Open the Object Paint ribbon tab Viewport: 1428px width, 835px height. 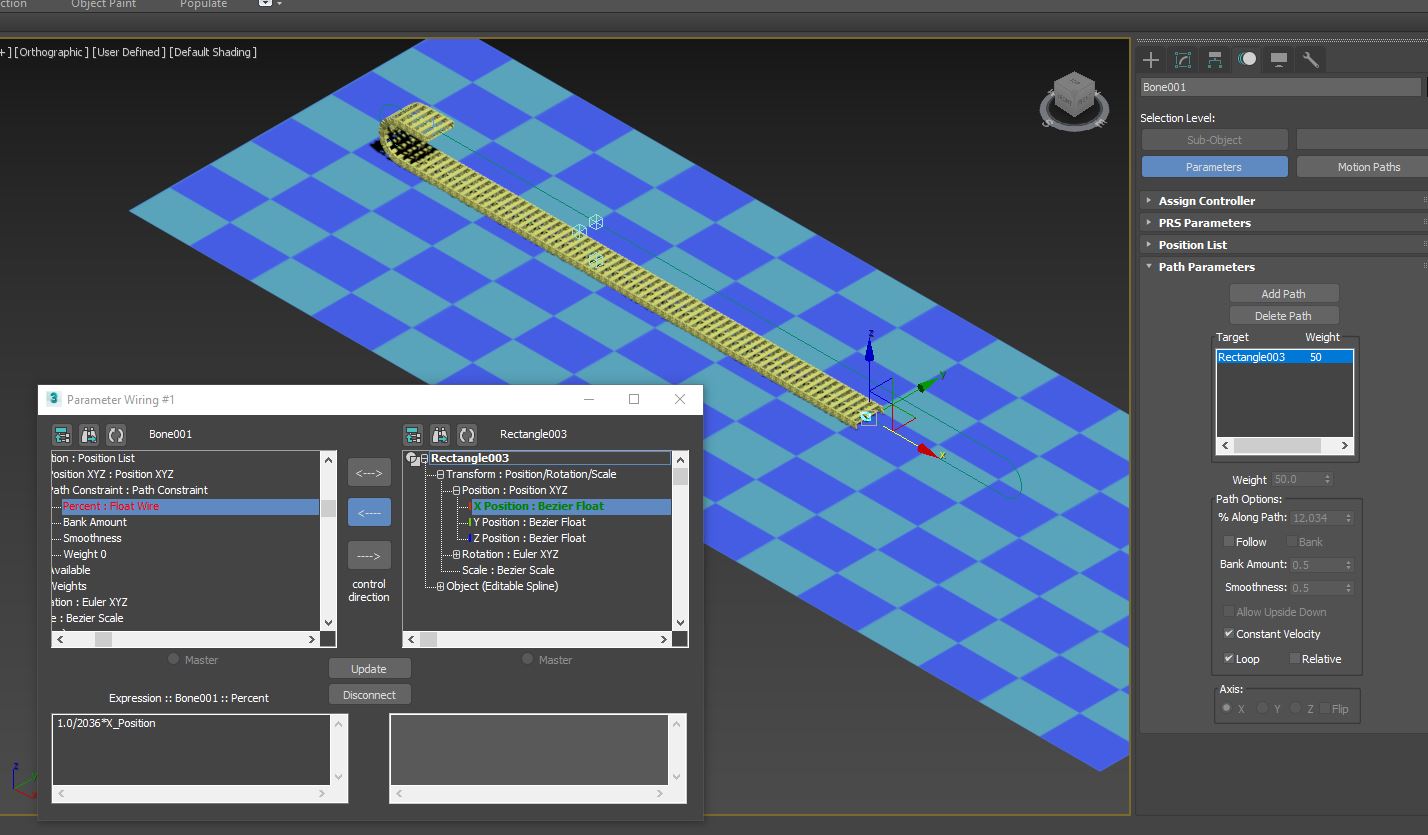click(x=106, y=4)
